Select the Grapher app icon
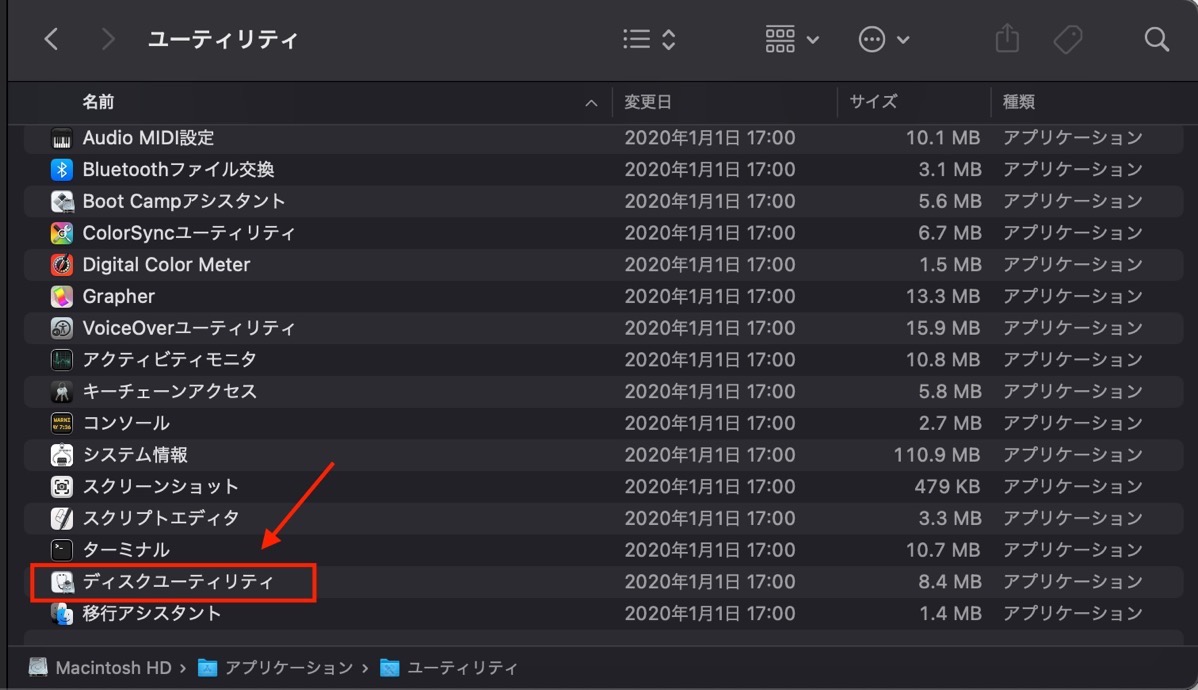The image size is (1198, 690). coord(62,296)
